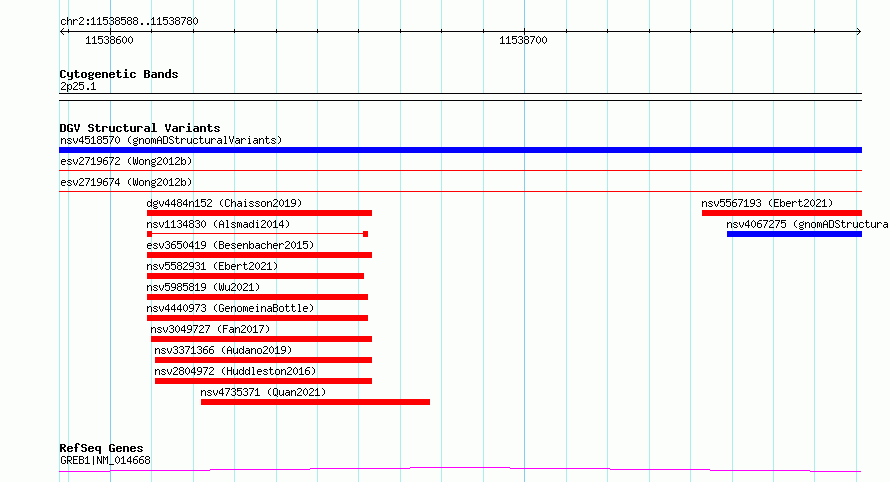Click the red bar under esv3650419
Viewport: 890px width, 482px height.
(259, 255)
